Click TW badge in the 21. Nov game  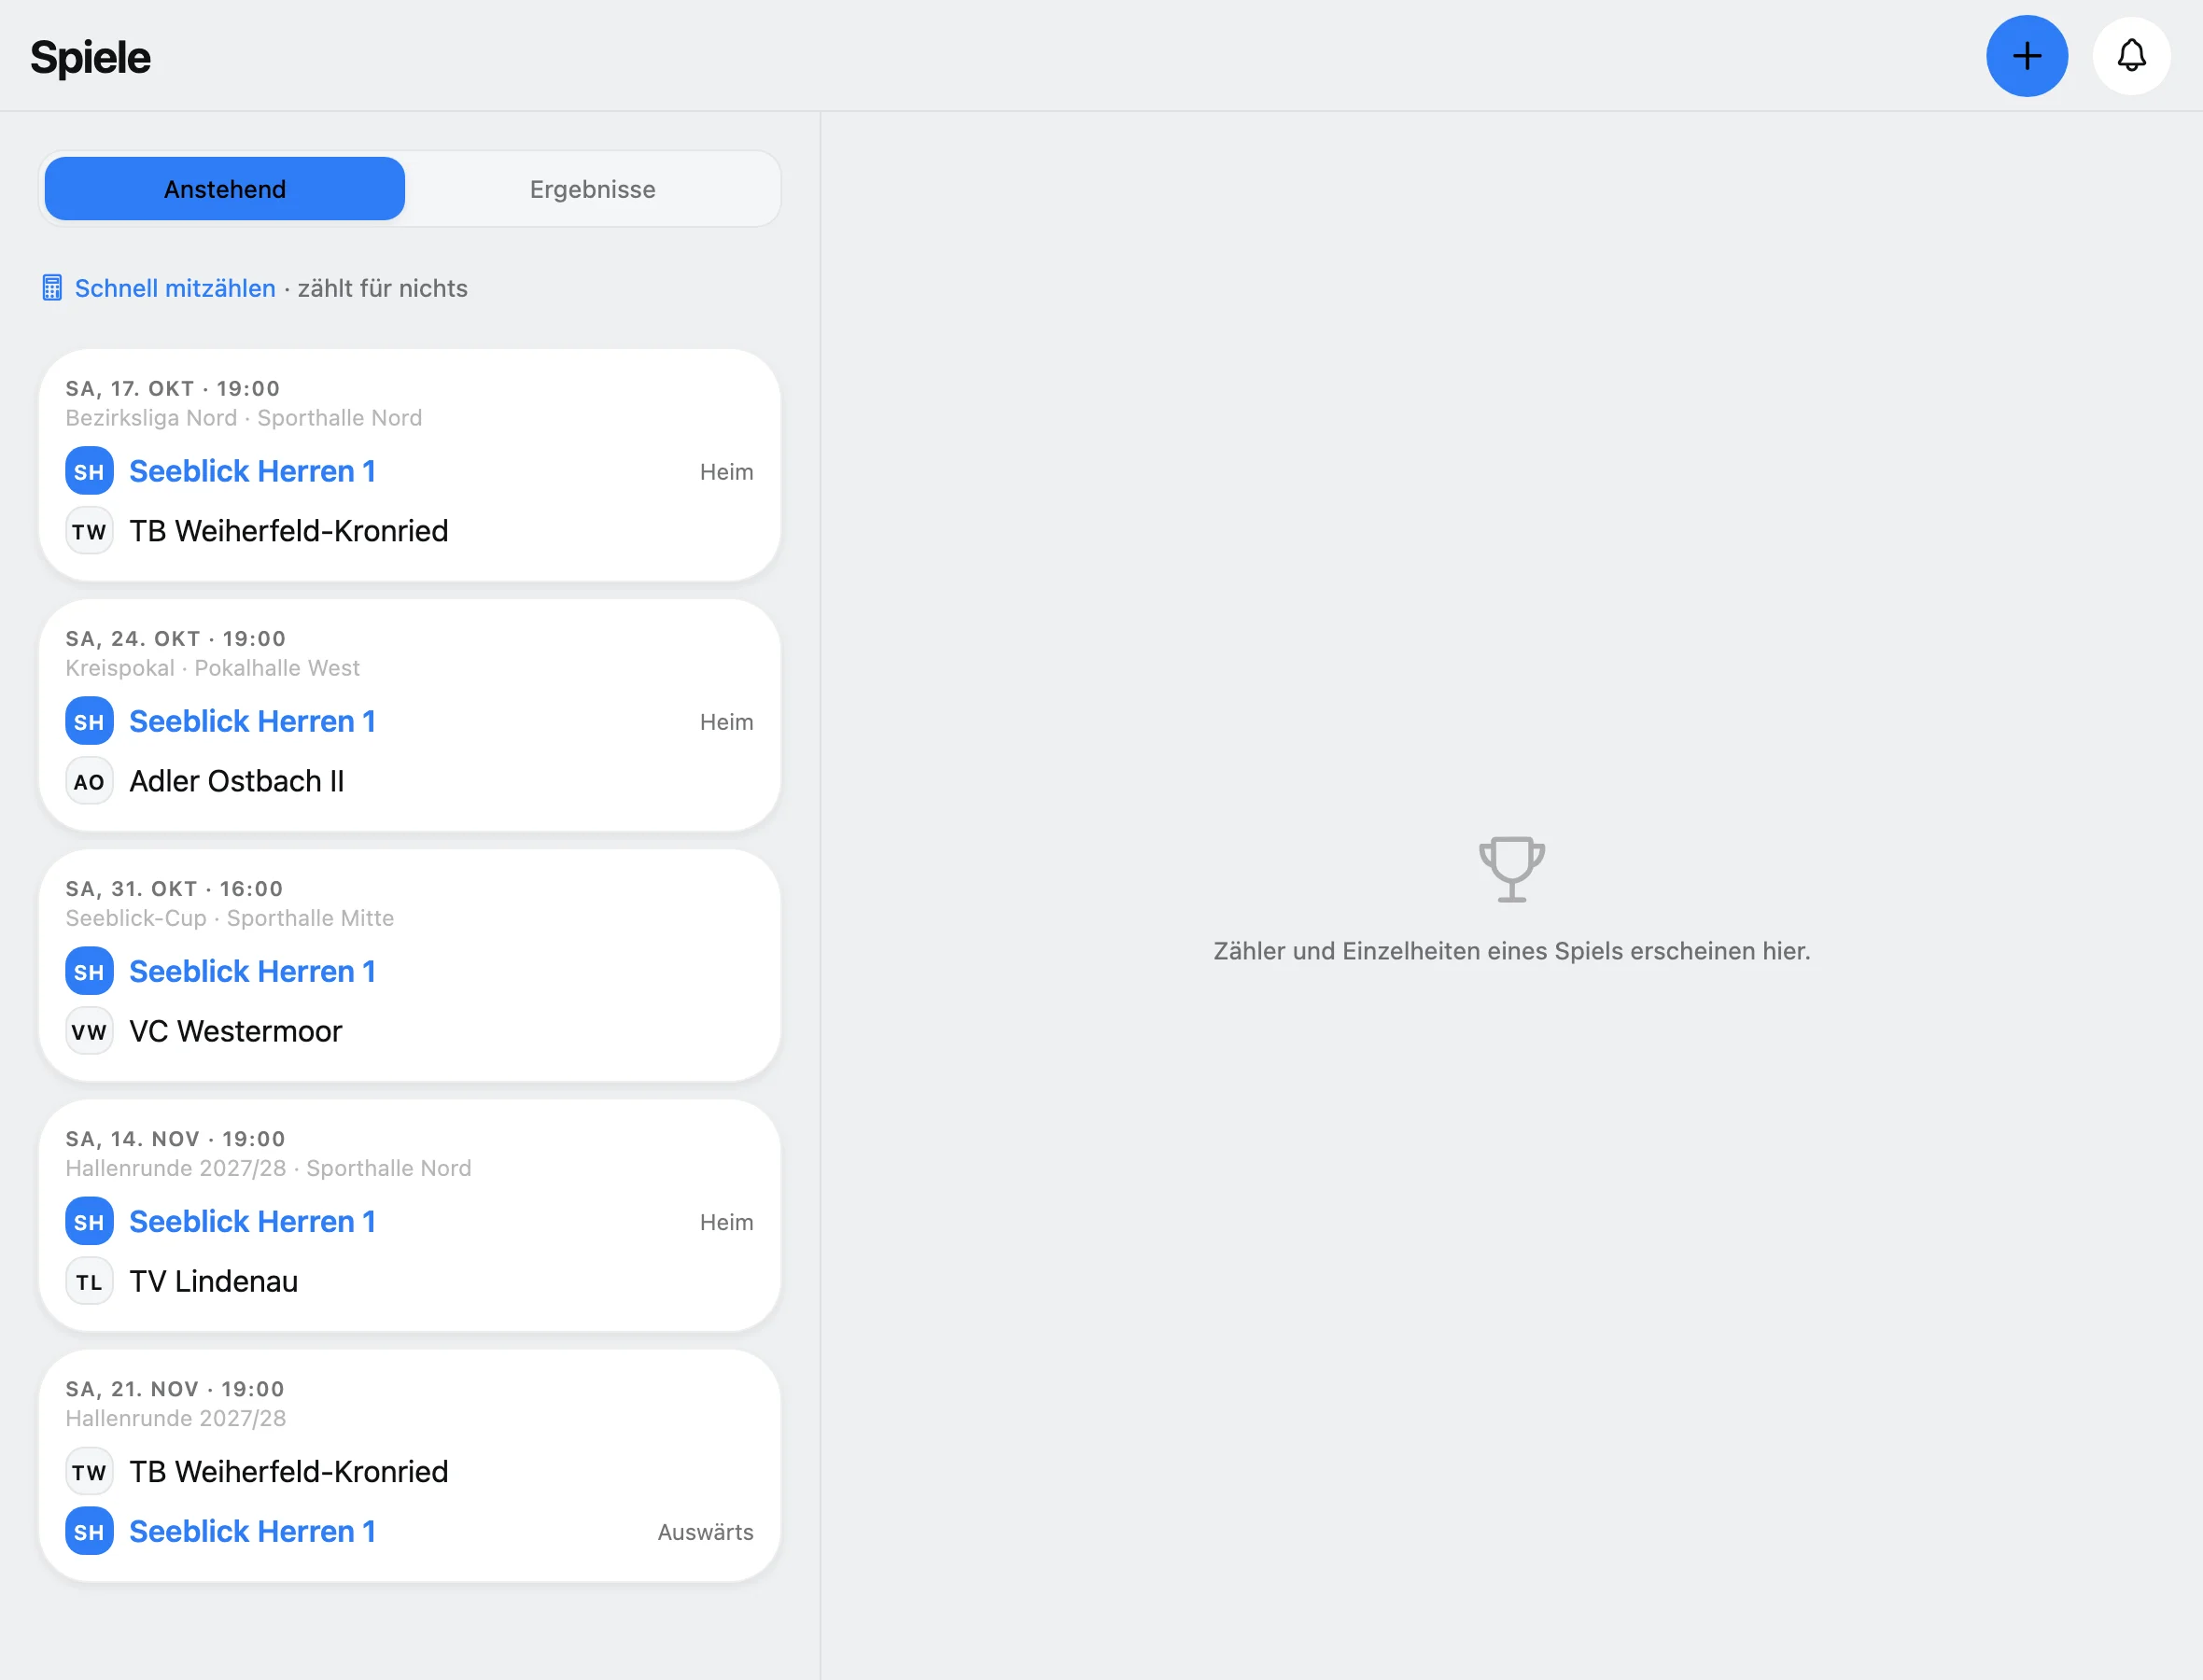[x=89, y=1471]
